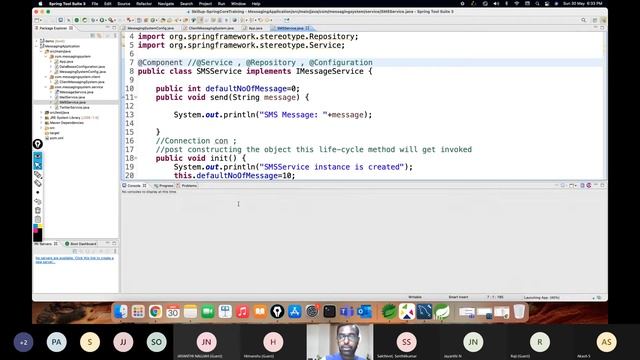Open Microsoft Teams from the dock
The height and width of the screenshot is (360, 640).
347,312
